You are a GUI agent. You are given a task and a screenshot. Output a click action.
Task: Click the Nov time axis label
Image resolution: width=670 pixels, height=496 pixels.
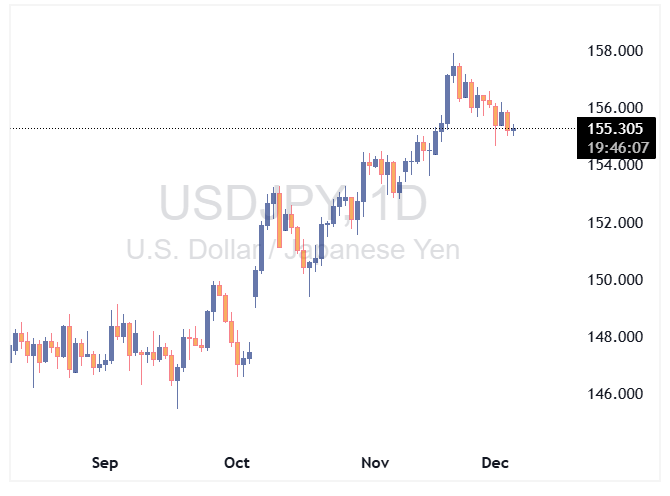375,463
